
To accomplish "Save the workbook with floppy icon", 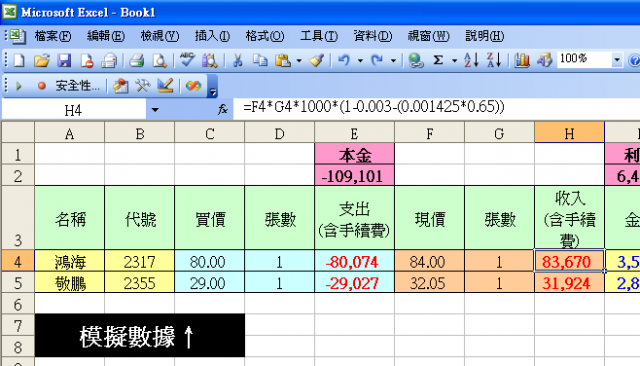I will pyautogui.click(x=64, y=60).
